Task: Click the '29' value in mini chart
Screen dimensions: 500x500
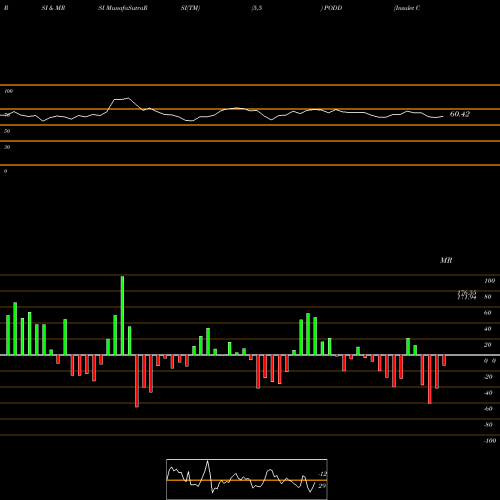Action: [322, 486]
